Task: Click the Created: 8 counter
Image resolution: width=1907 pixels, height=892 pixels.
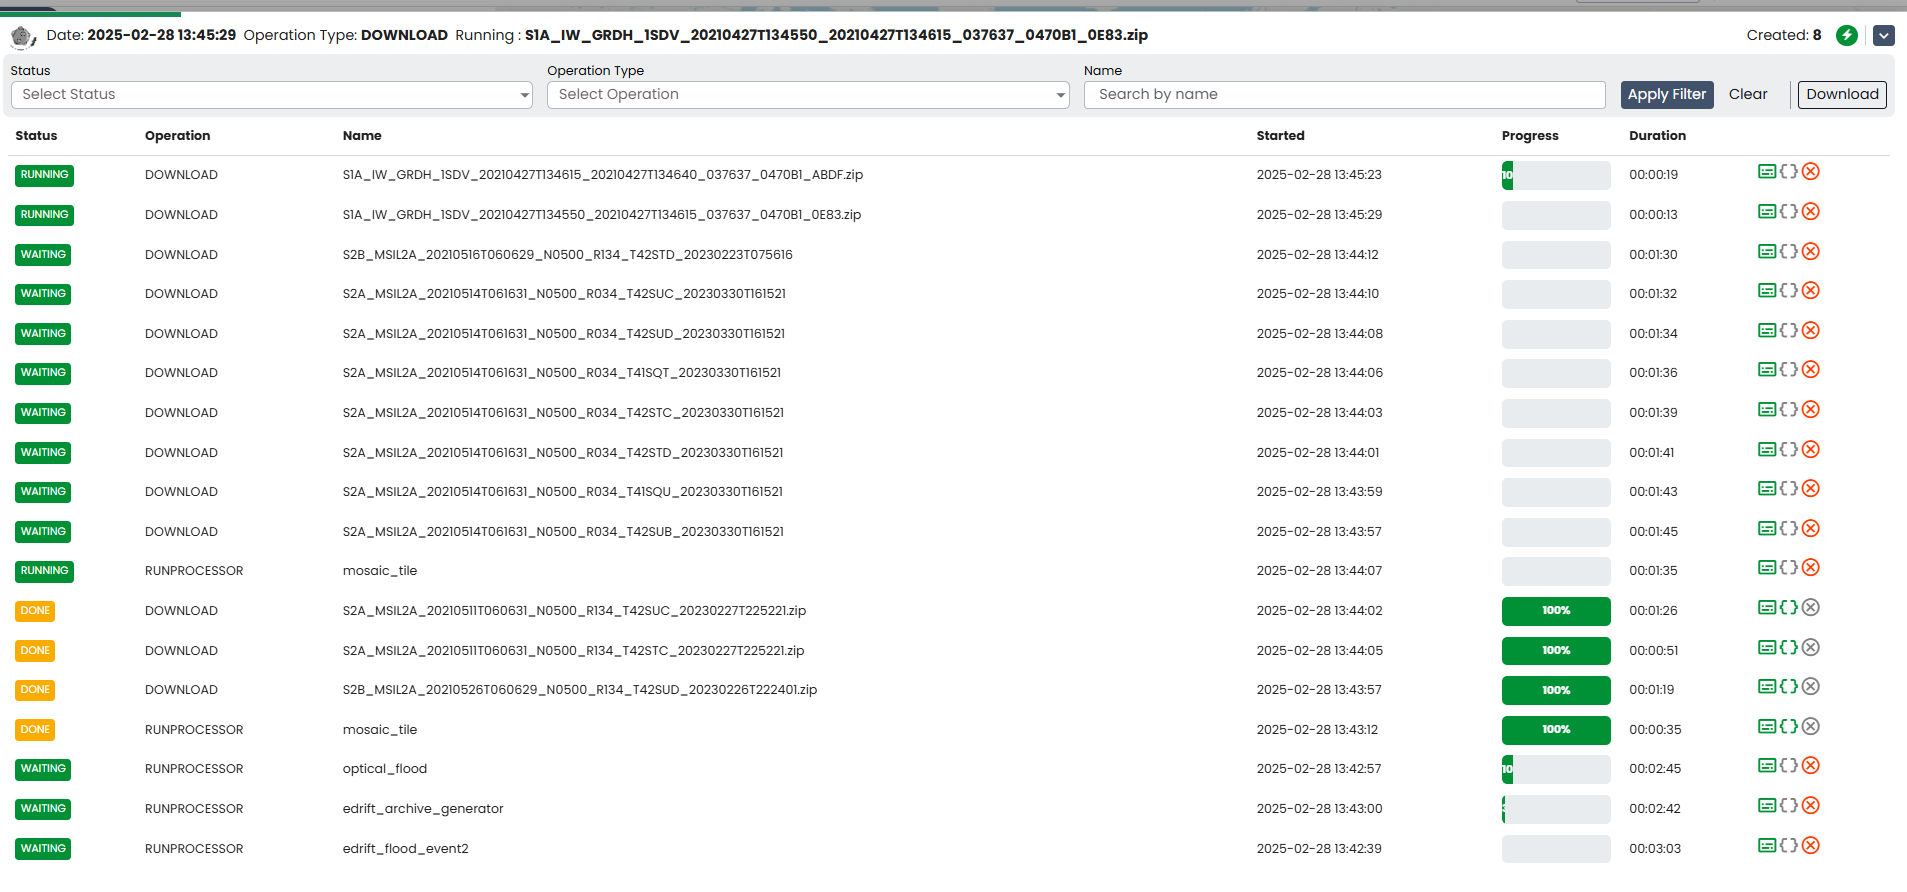Action: tap(1784, 35)
